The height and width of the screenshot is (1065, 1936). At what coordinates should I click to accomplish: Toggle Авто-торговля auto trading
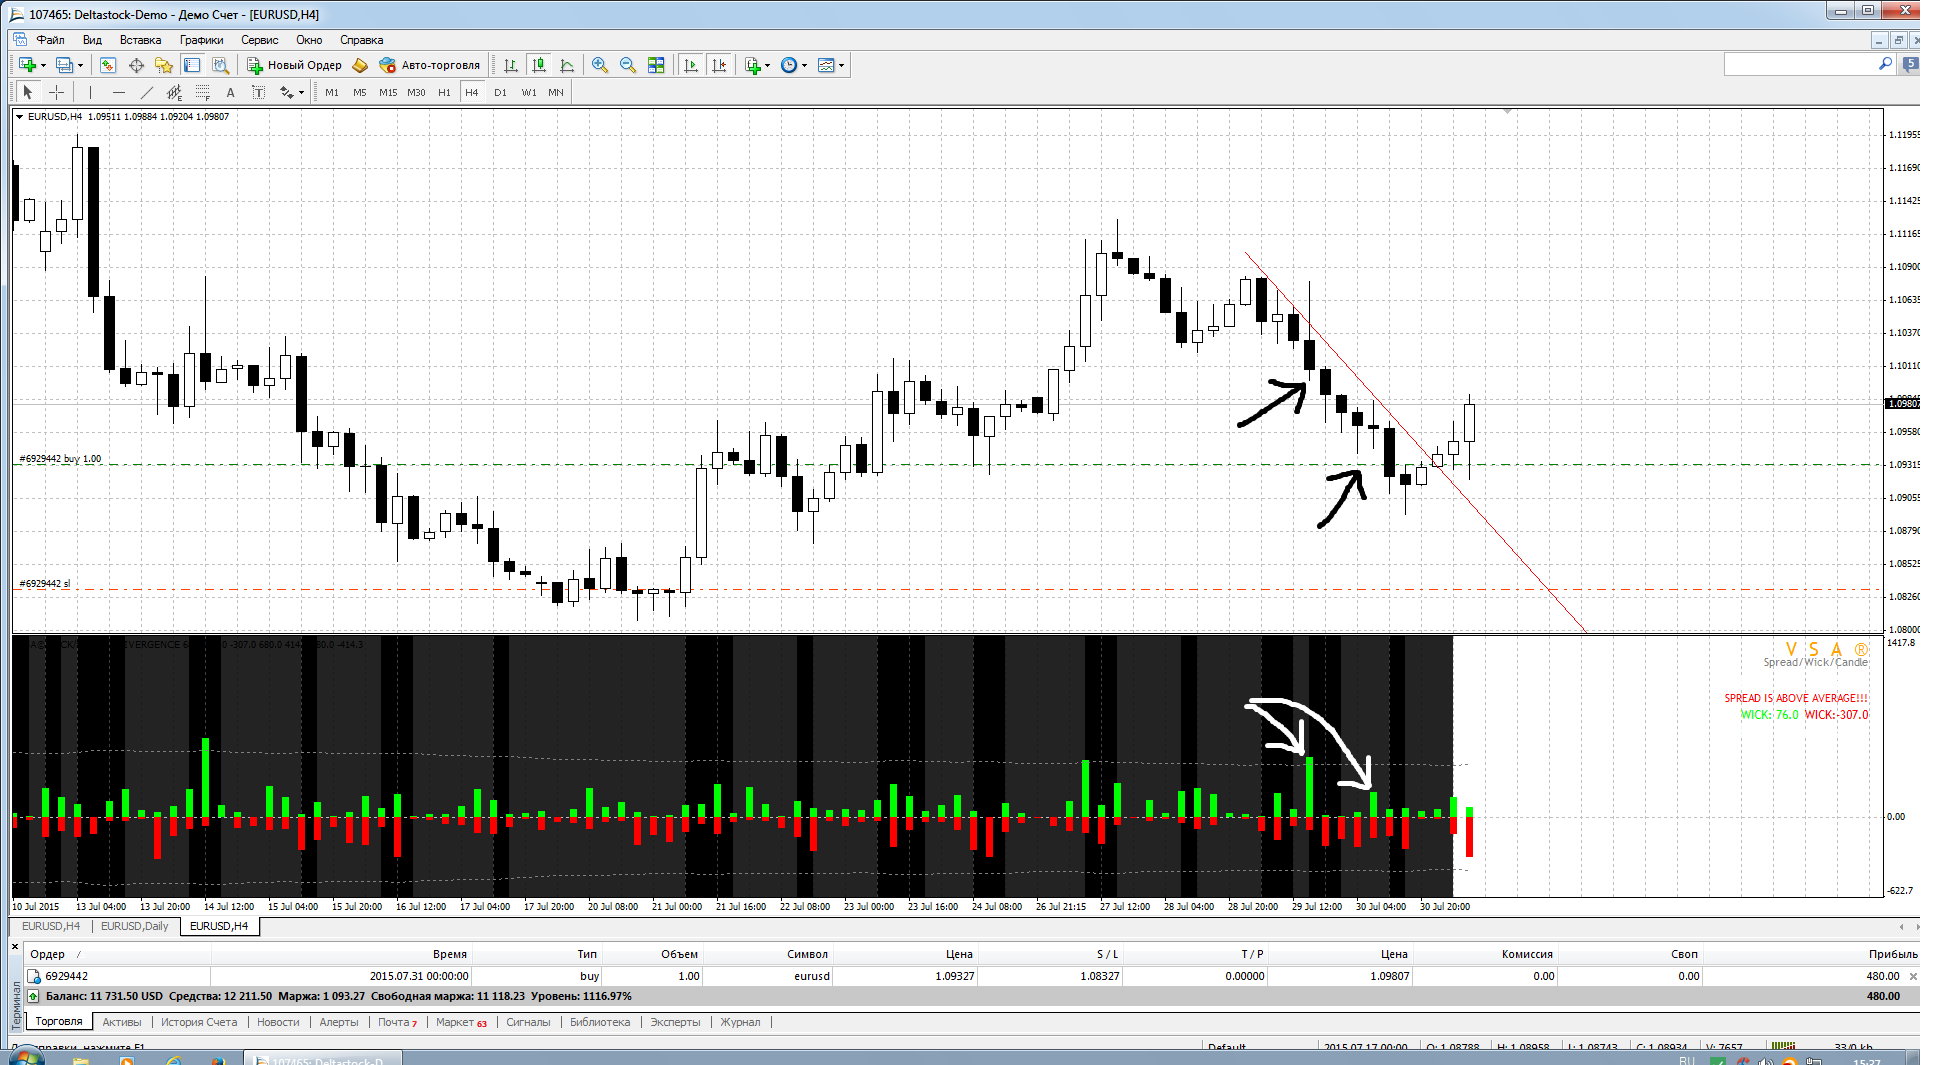point(430,65)
